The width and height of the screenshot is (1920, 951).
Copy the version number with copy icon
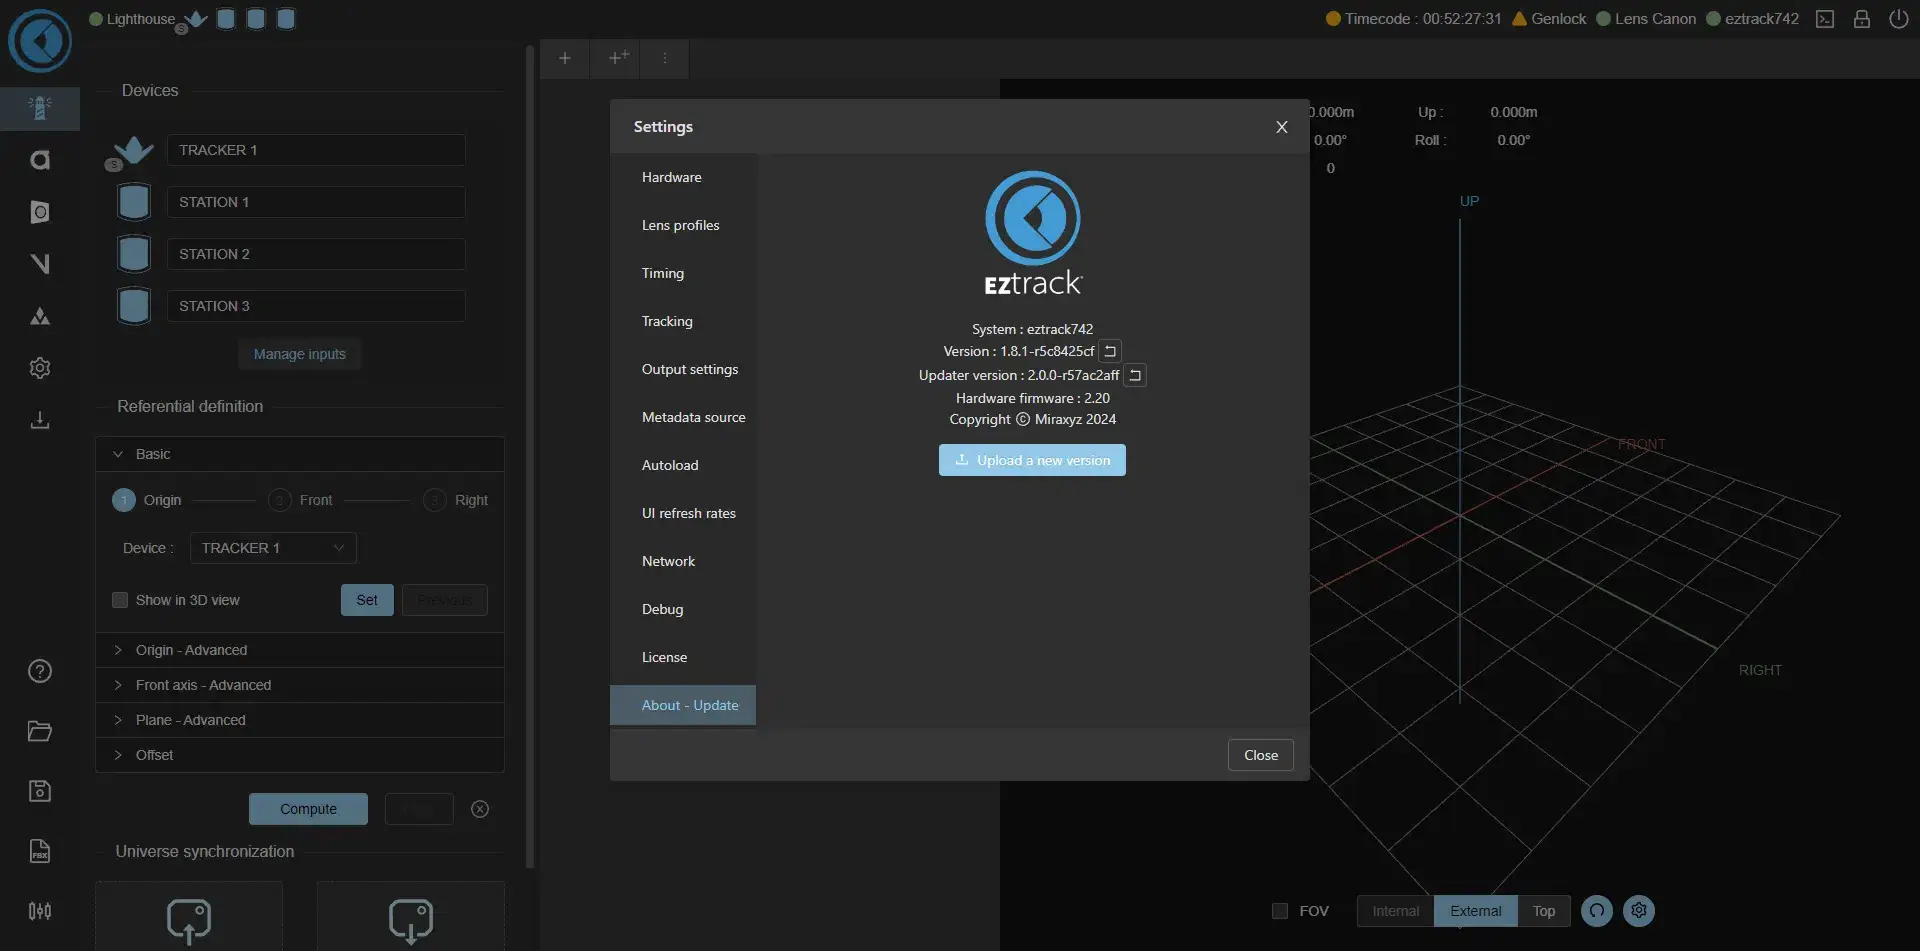[x=1110, y=351]
